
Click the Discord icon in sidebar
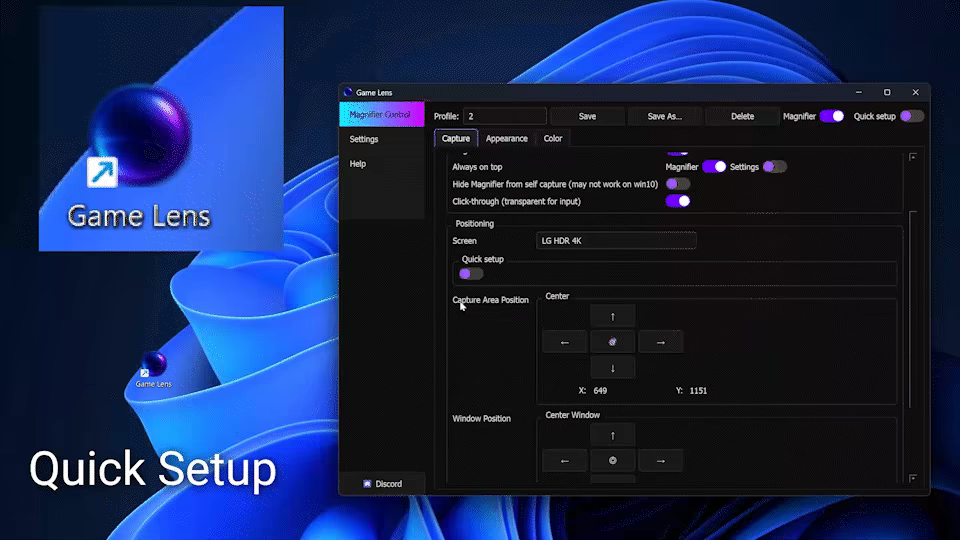[367, 484]
